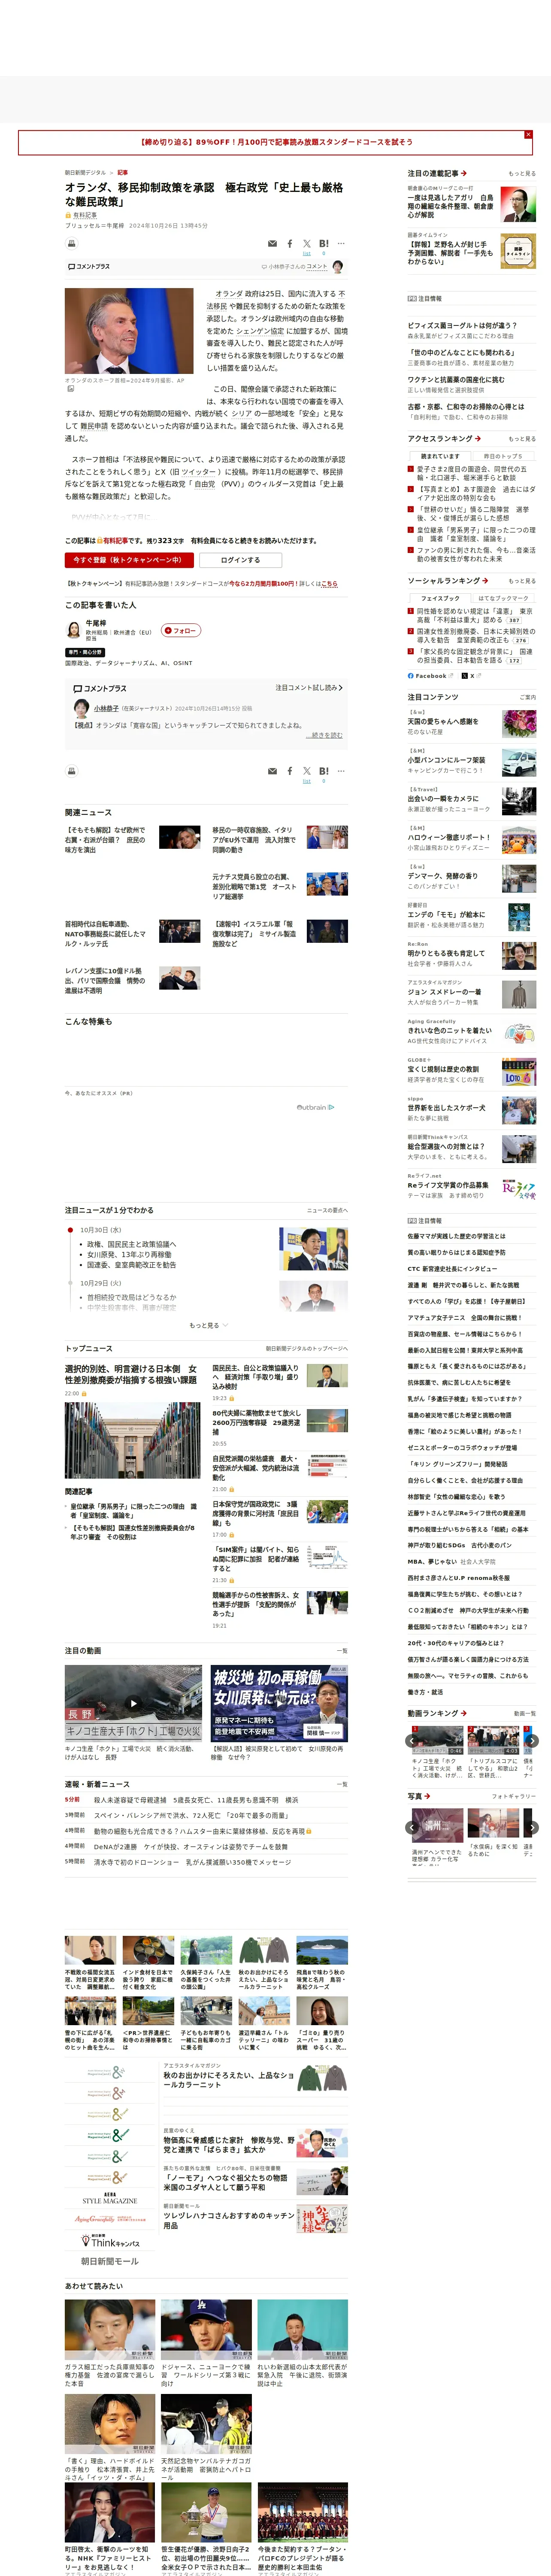Share article by email icon at top
This screenshot has height=2576, width=551.
tap(272, 243)
